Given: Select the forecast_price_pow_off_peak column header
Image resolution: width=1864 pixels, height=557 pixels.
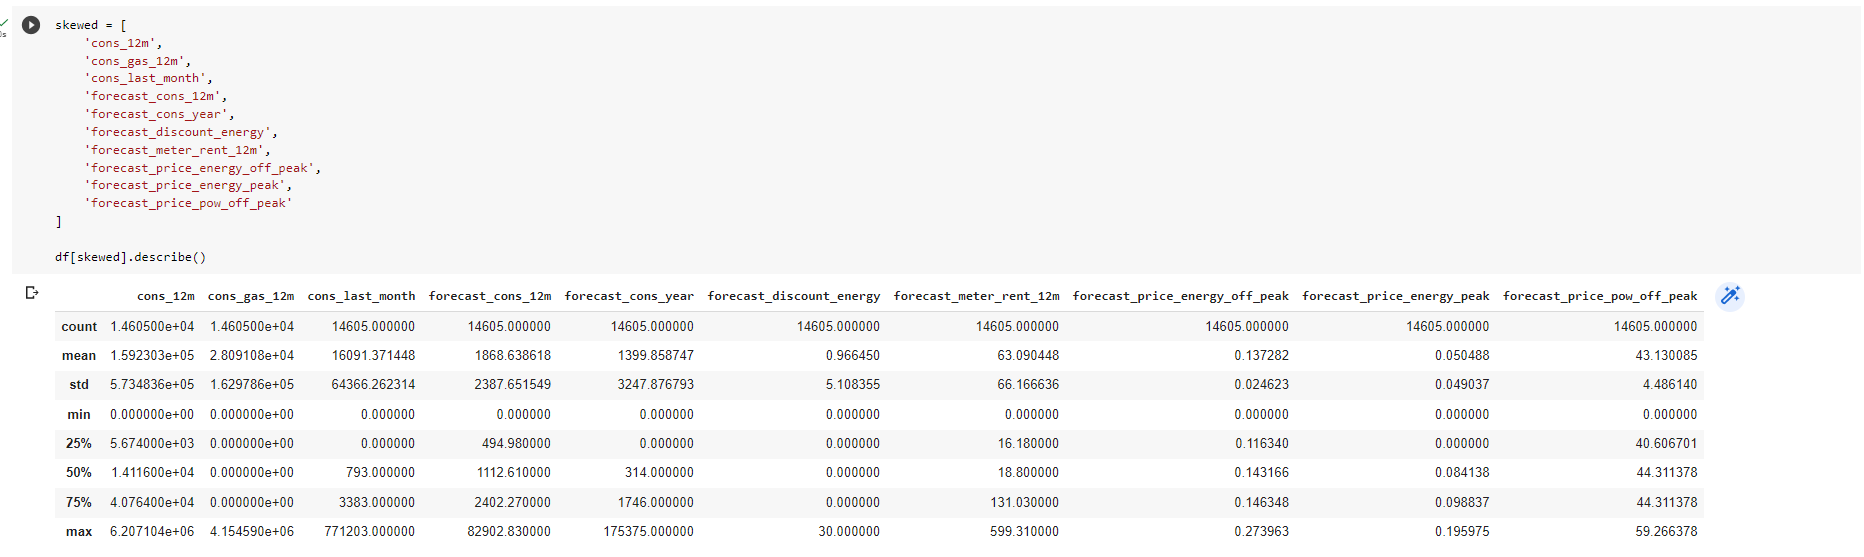Looking at the screenshot, I should coord(1599,296).
